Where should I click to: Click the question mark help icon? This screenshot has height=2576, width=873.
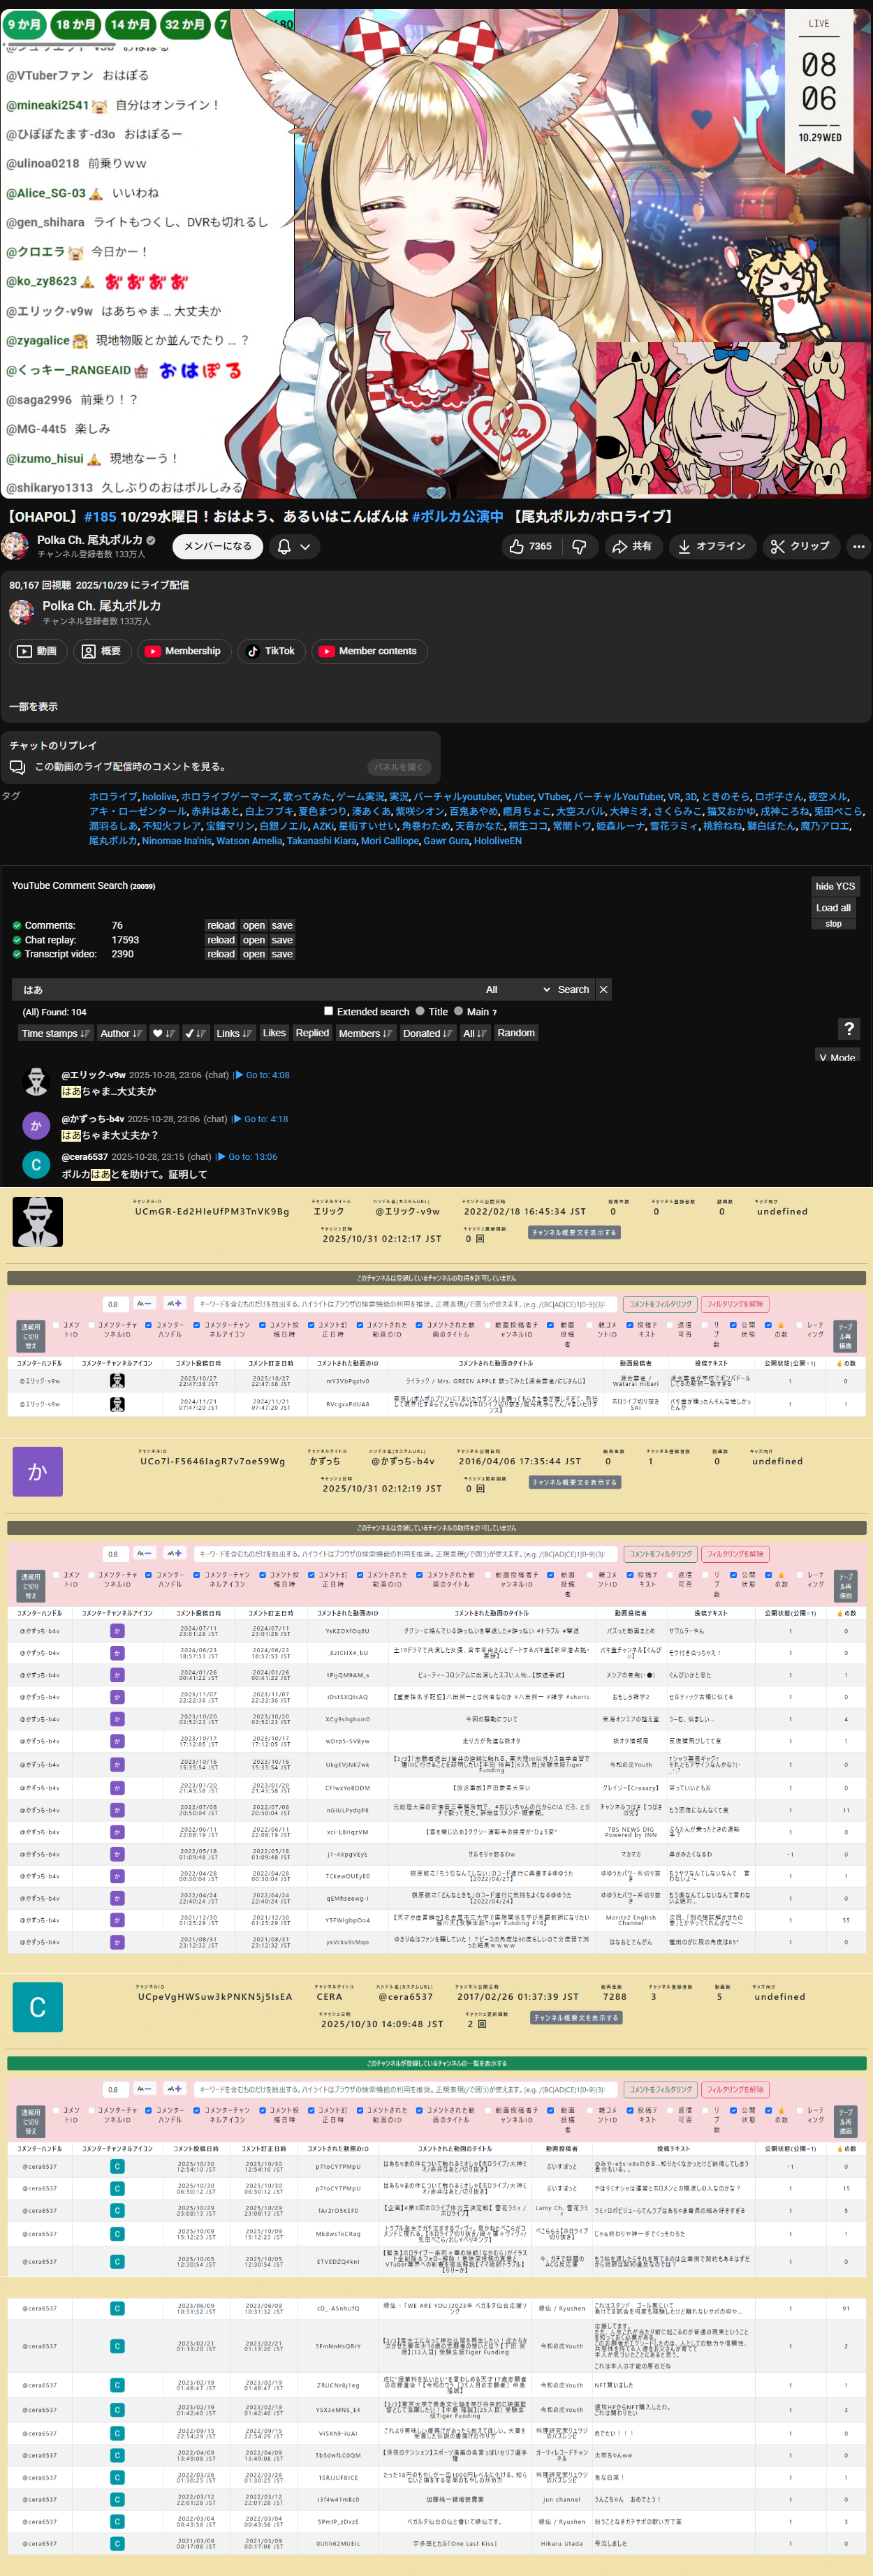pyautogui.click(x=848, y=1028)
